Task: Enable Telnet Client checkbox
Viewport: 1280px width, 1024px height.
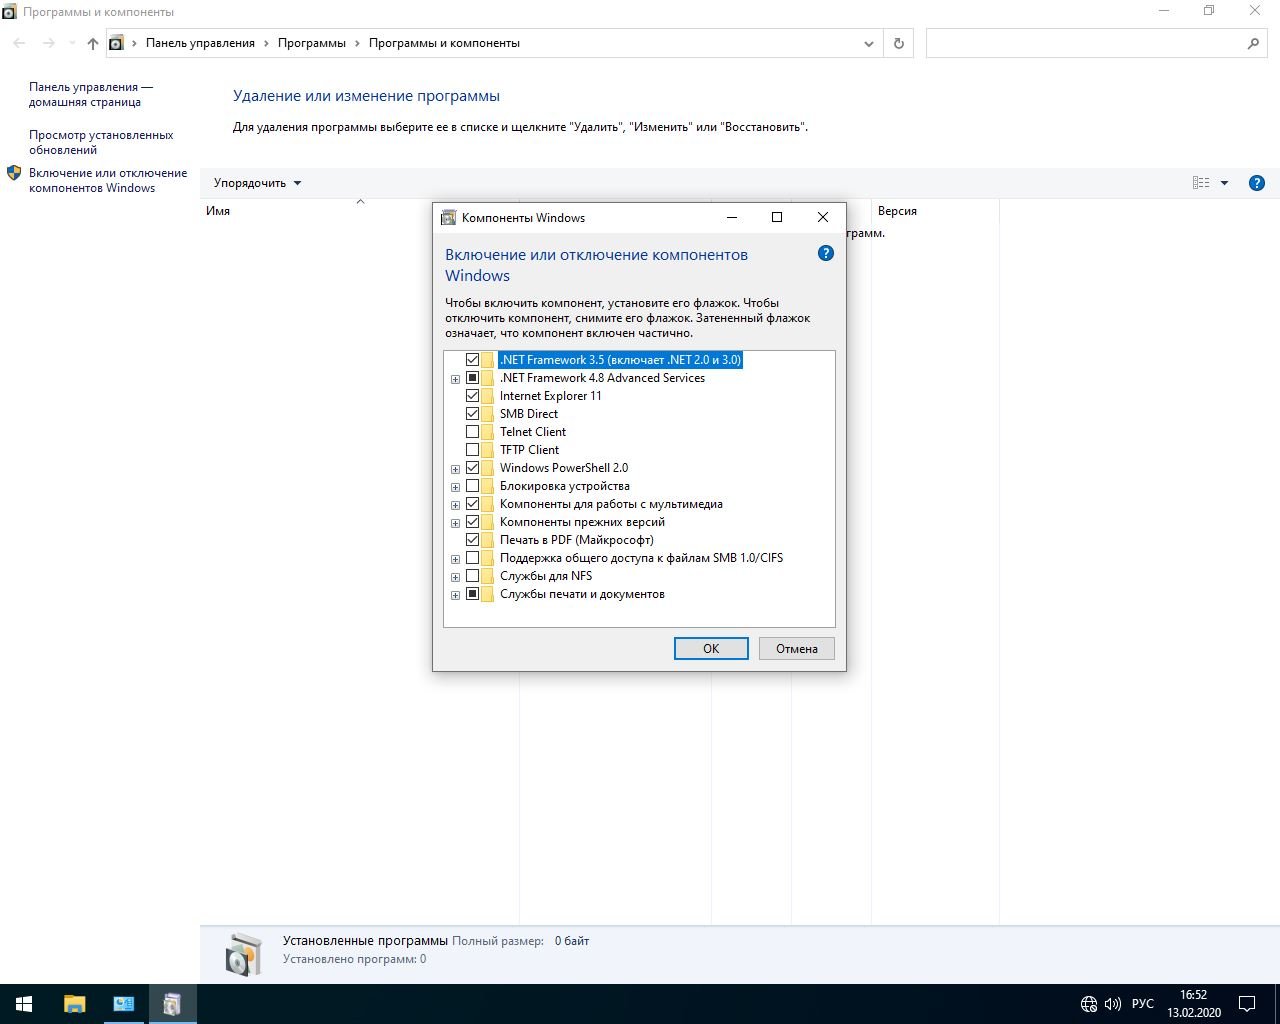Action: tap(472, 432)
